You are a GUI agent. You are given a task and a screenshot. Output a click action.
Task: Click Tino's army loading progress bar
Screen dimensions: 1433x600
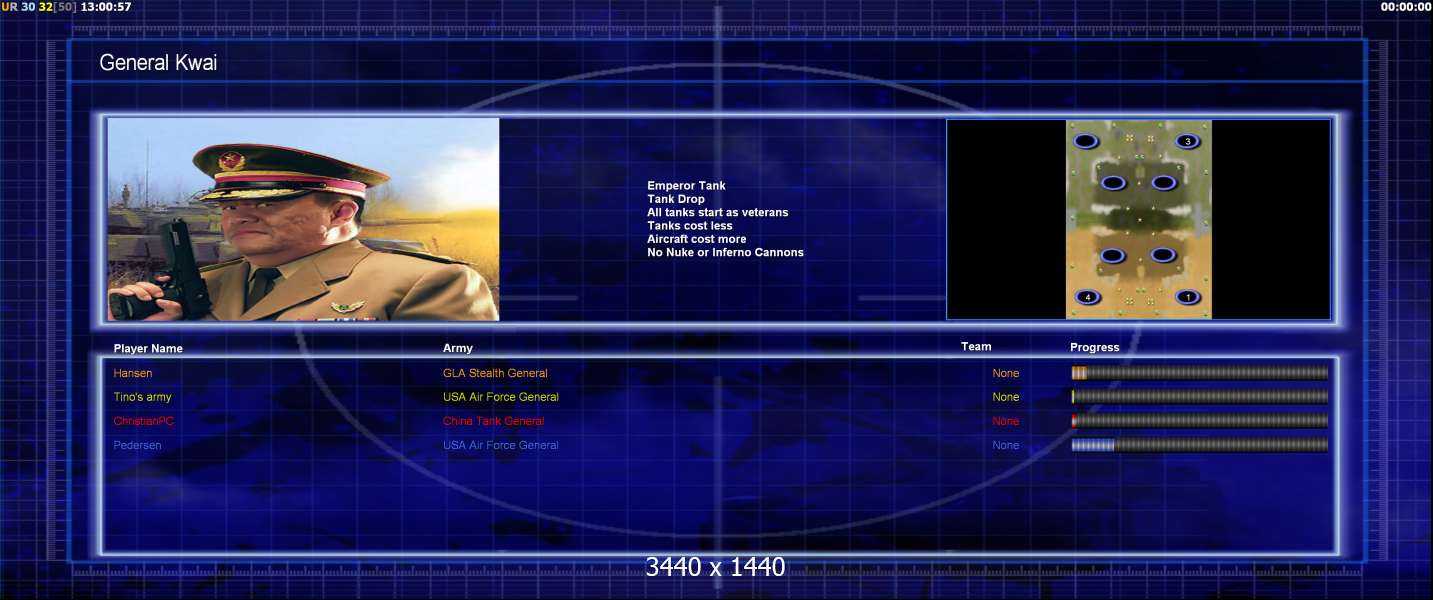click(1200, 397)
